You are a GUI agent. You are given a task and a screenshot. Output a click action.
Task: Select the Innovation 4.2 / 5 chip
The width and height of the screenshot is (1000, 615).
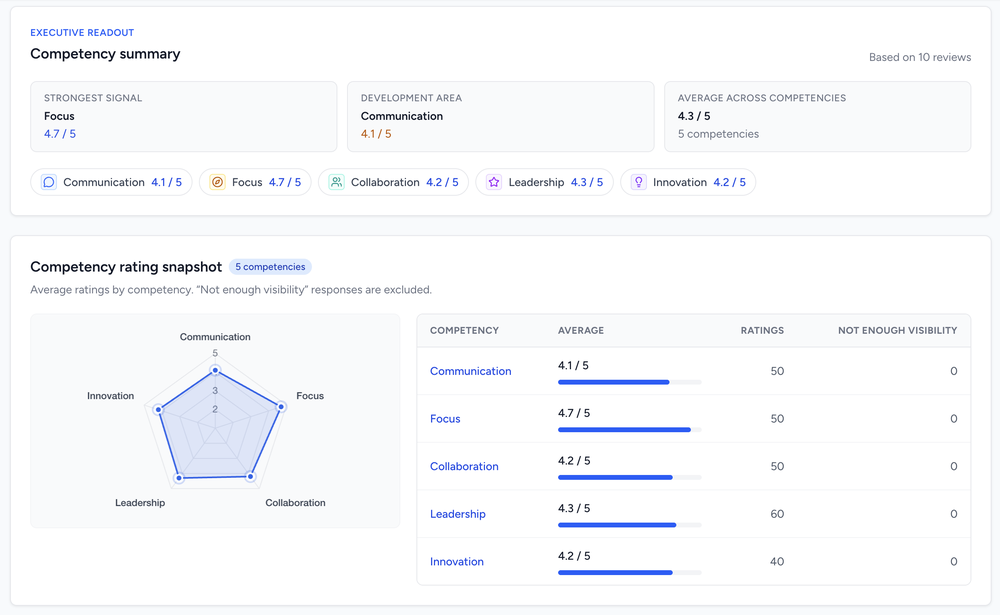[688, 182]
